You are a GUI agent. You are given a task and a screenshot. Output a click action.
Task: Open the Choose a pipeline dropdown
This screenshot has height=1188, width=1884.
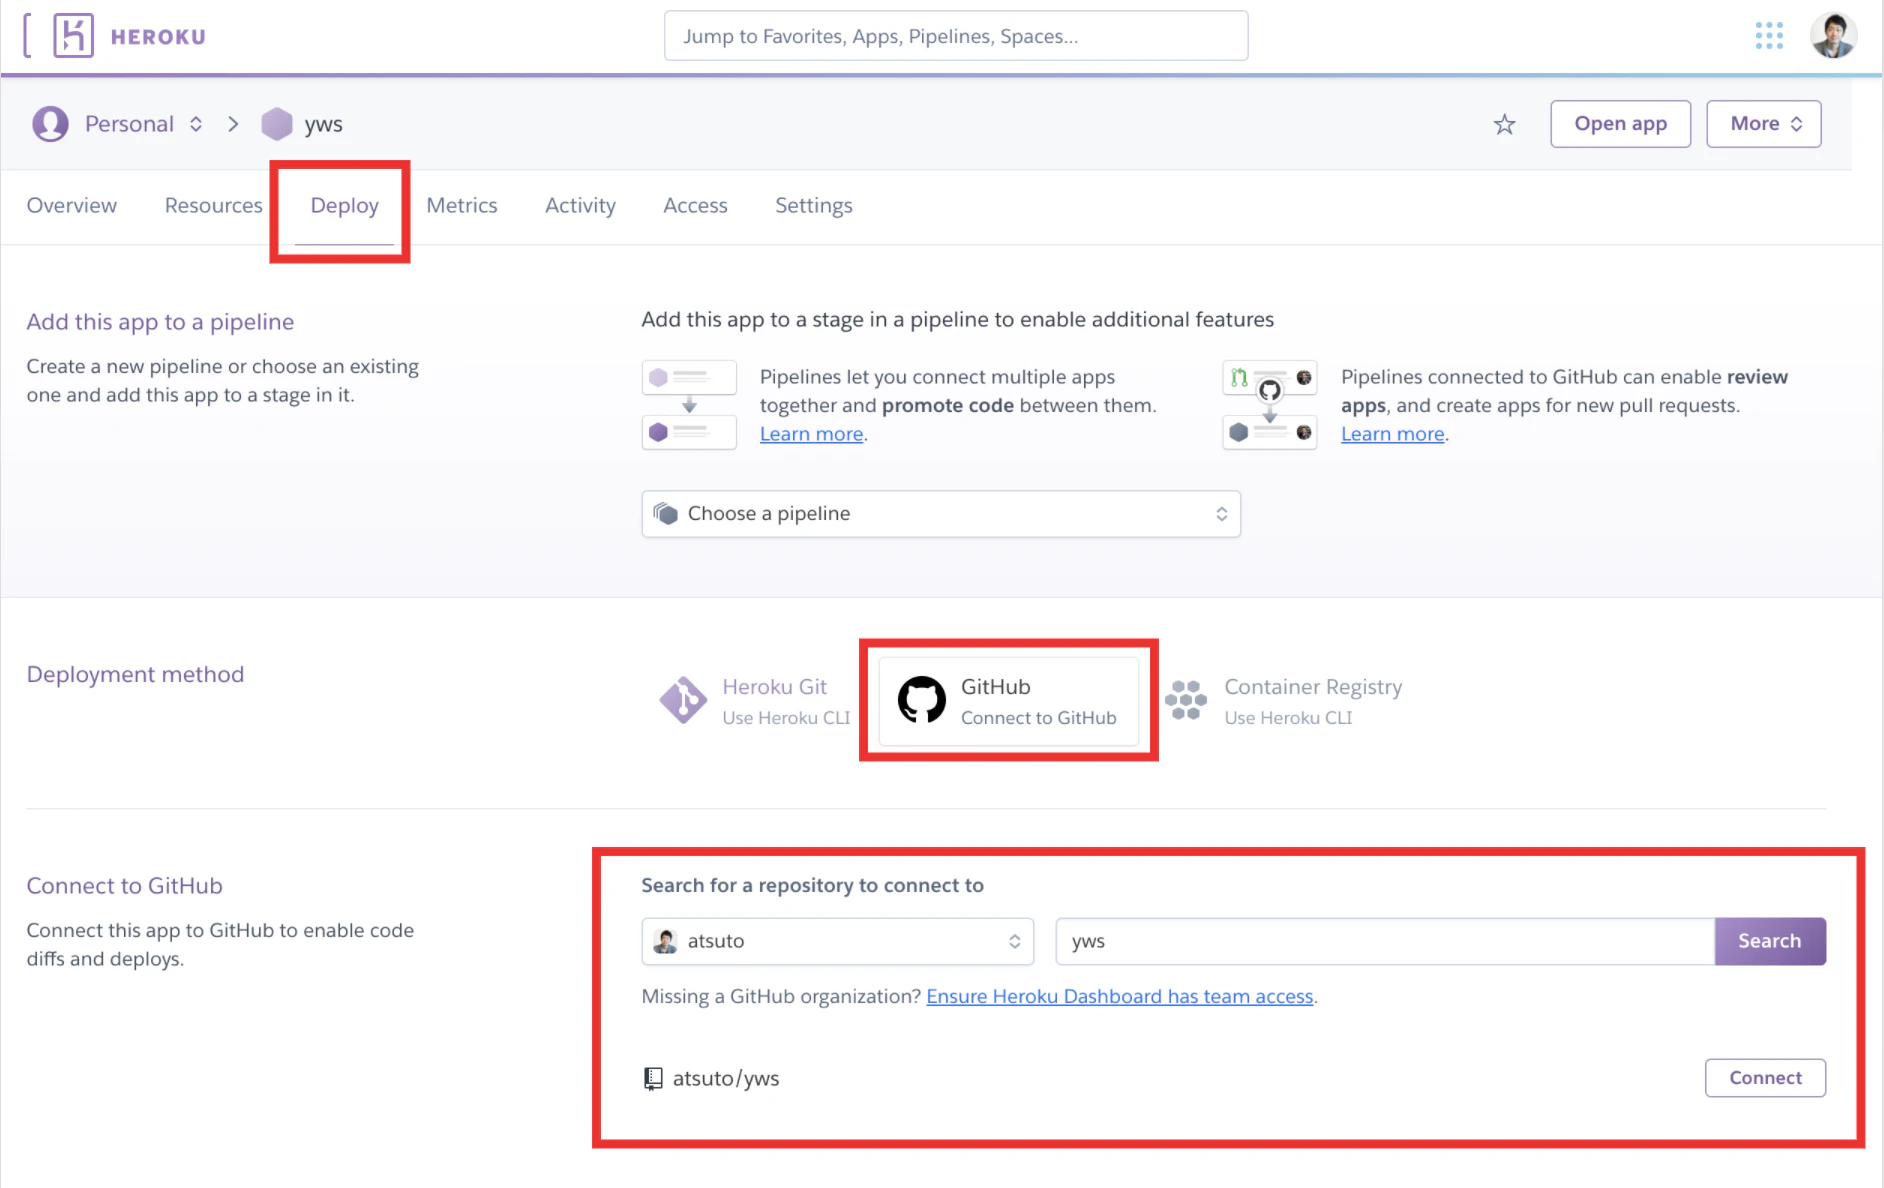point(941,514)
